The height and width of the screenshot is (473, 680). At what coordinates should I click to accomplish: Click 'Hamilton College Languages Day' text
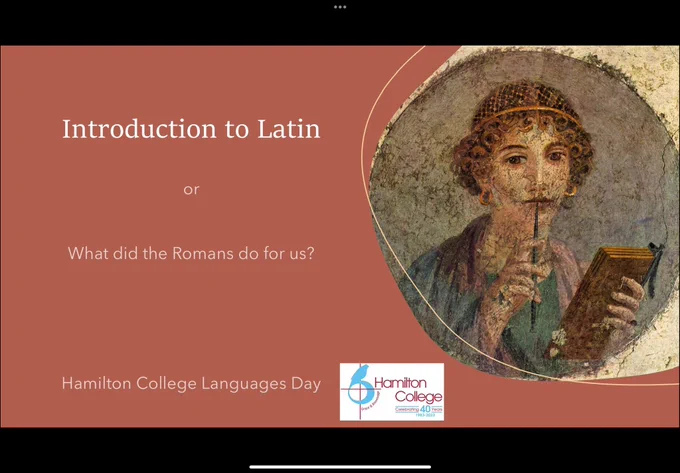(191, 383)
